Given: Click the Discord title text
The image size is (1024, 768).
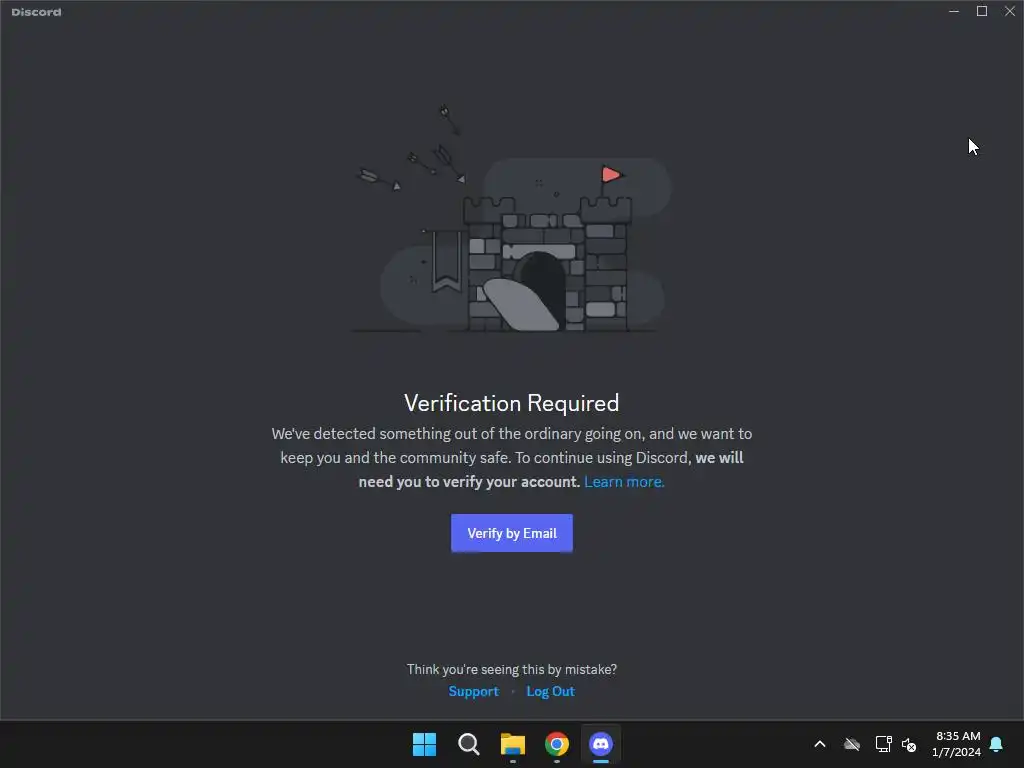Looking at the screenshot, I should pyautogui.click(x=37, y=12).
